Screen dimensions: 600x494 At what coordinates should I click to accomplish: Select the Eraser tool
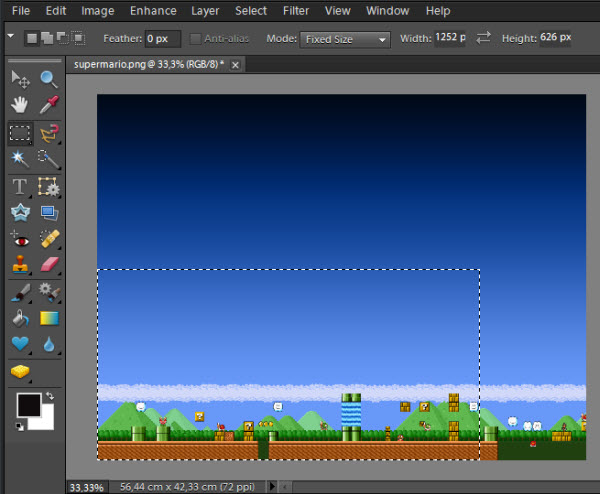49,265
